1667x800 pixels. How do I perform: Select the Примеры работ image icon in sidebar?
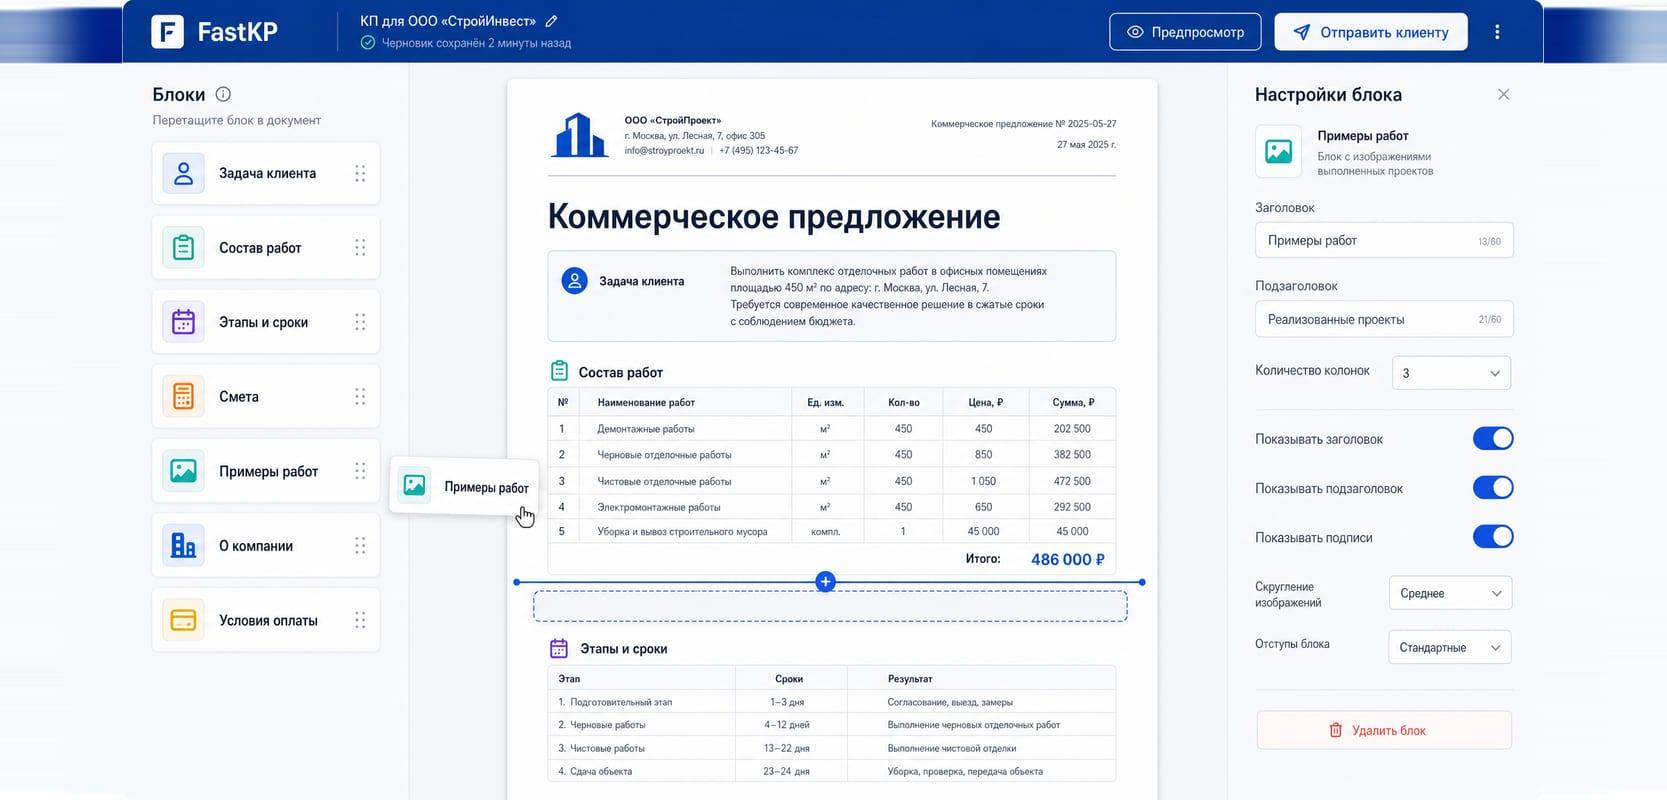click(183, 471)
